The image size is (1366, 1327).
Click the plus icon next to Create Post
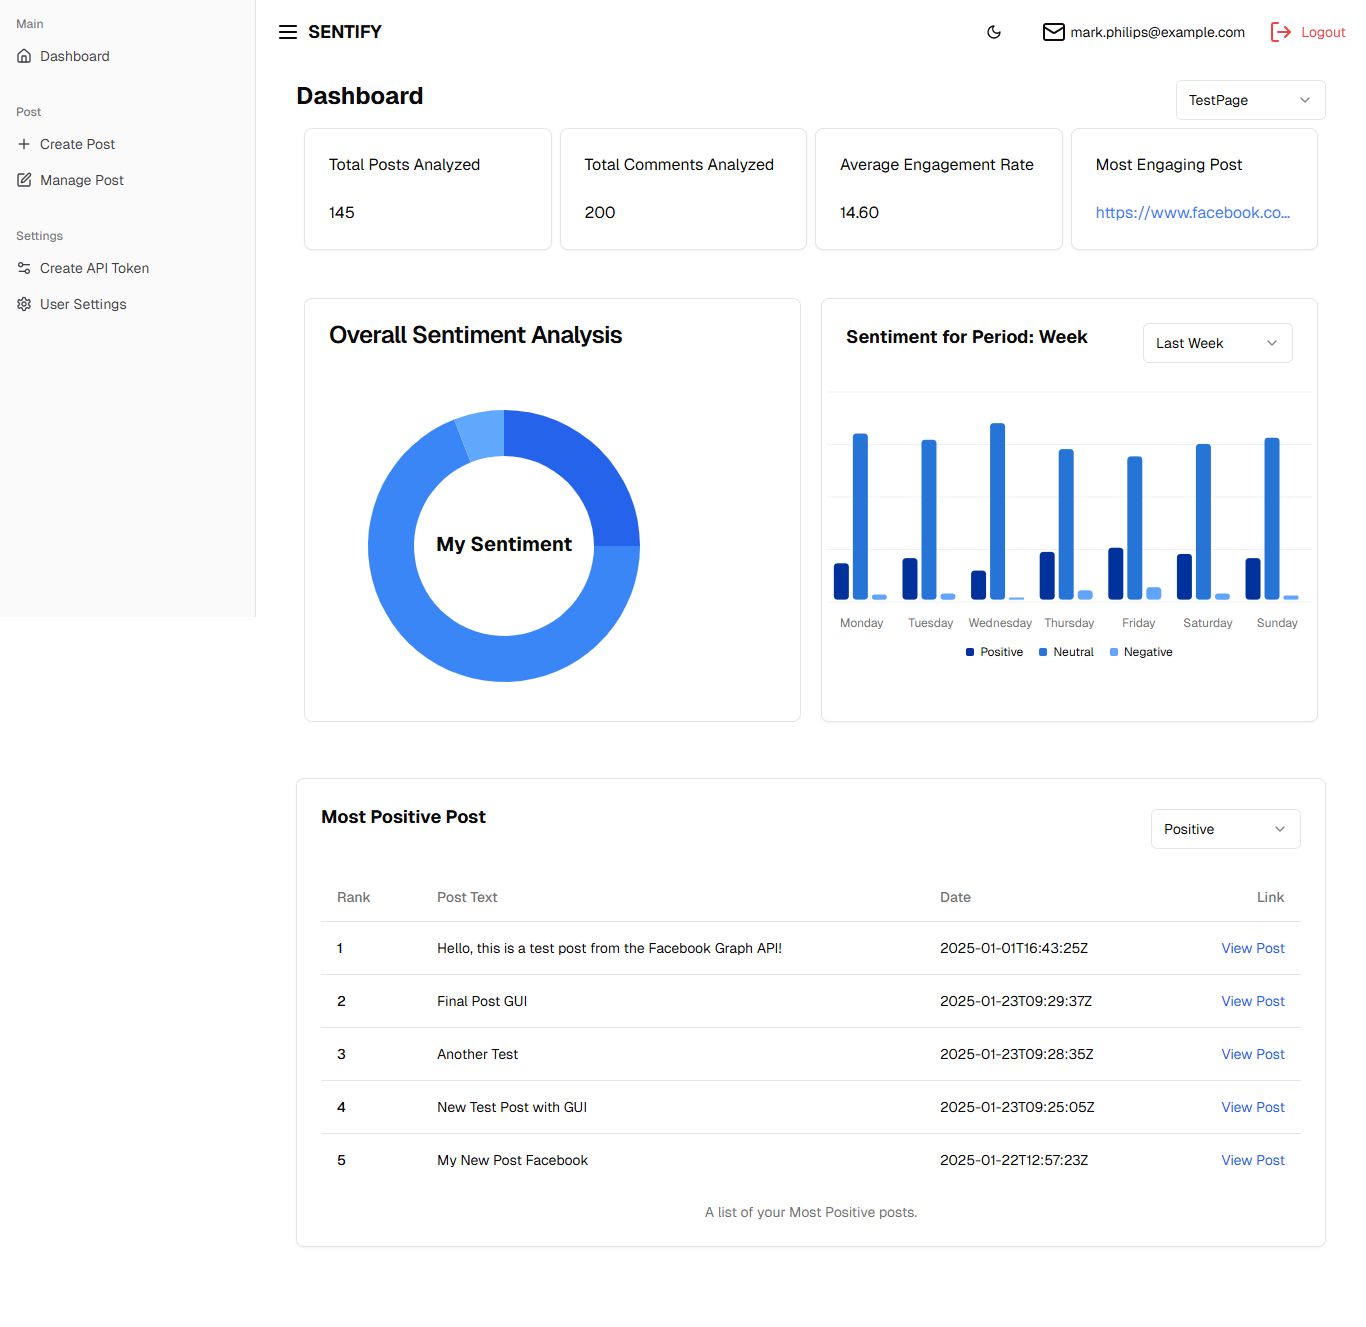coord(24,144)
